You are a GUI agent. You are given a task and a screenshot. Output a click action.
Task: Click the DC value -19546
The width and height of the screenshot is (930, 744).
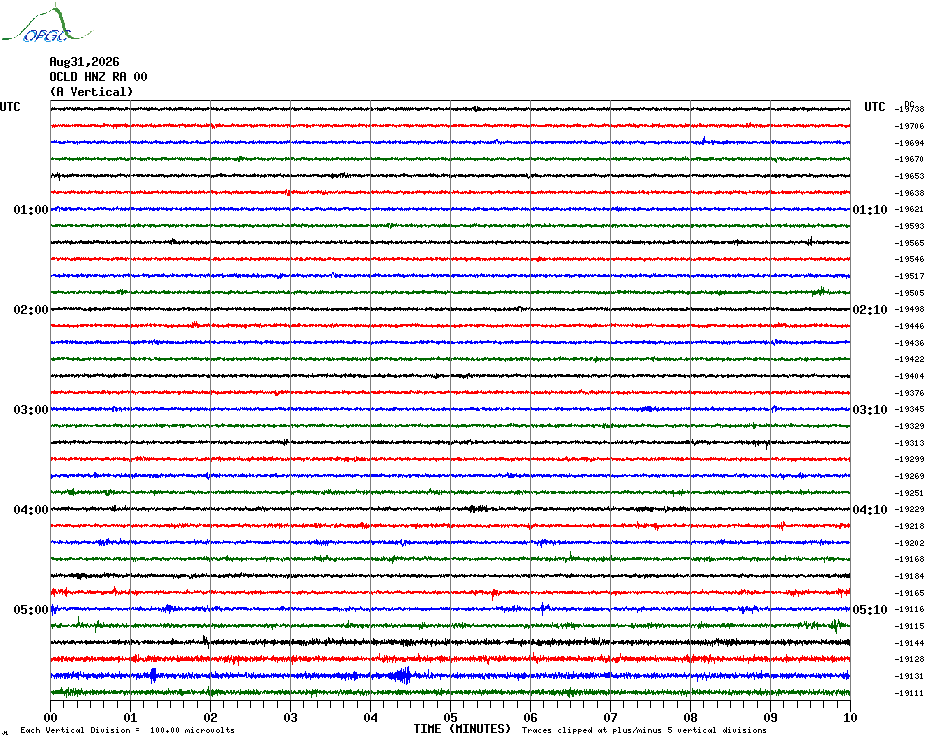pyautogui.click(x=909, y=259)
